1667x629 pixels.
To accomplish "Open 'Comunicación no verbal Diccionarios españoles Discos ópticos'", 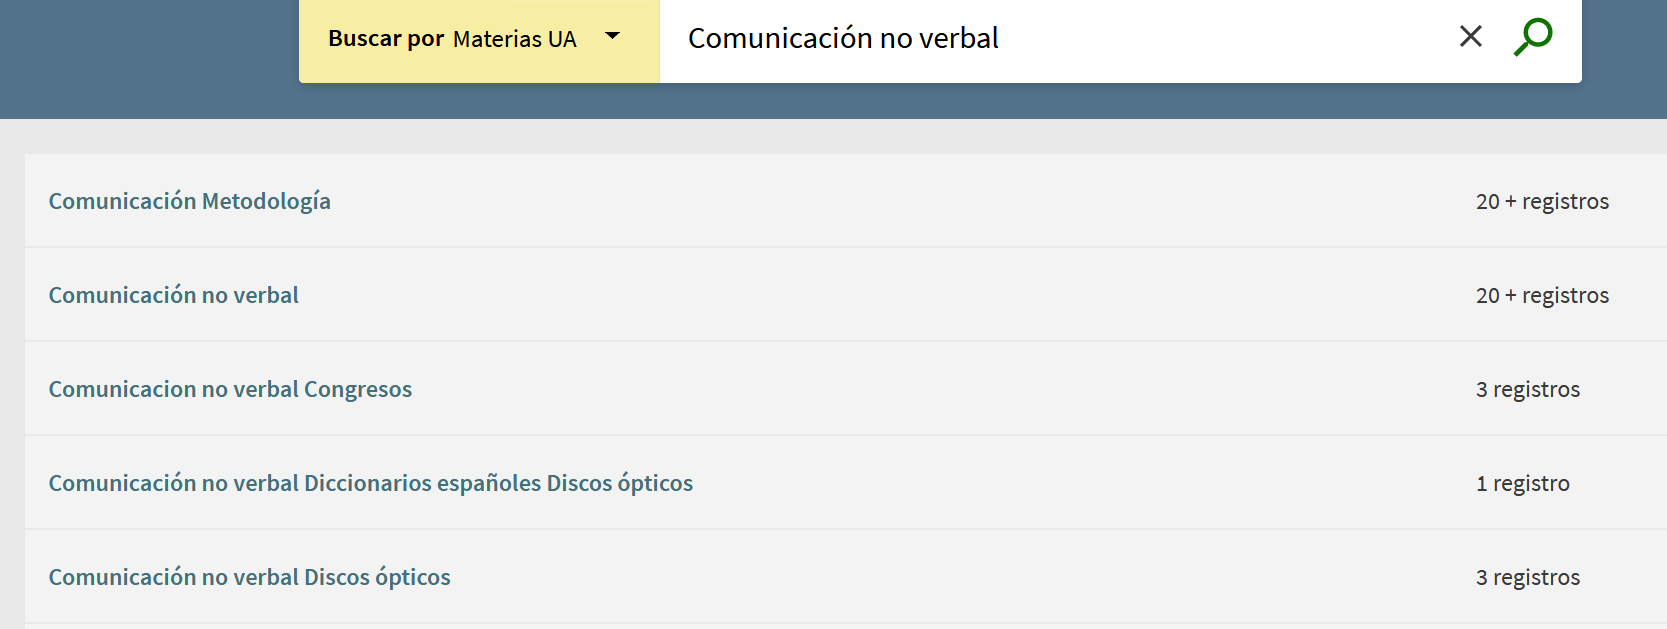I will [371, 483].
